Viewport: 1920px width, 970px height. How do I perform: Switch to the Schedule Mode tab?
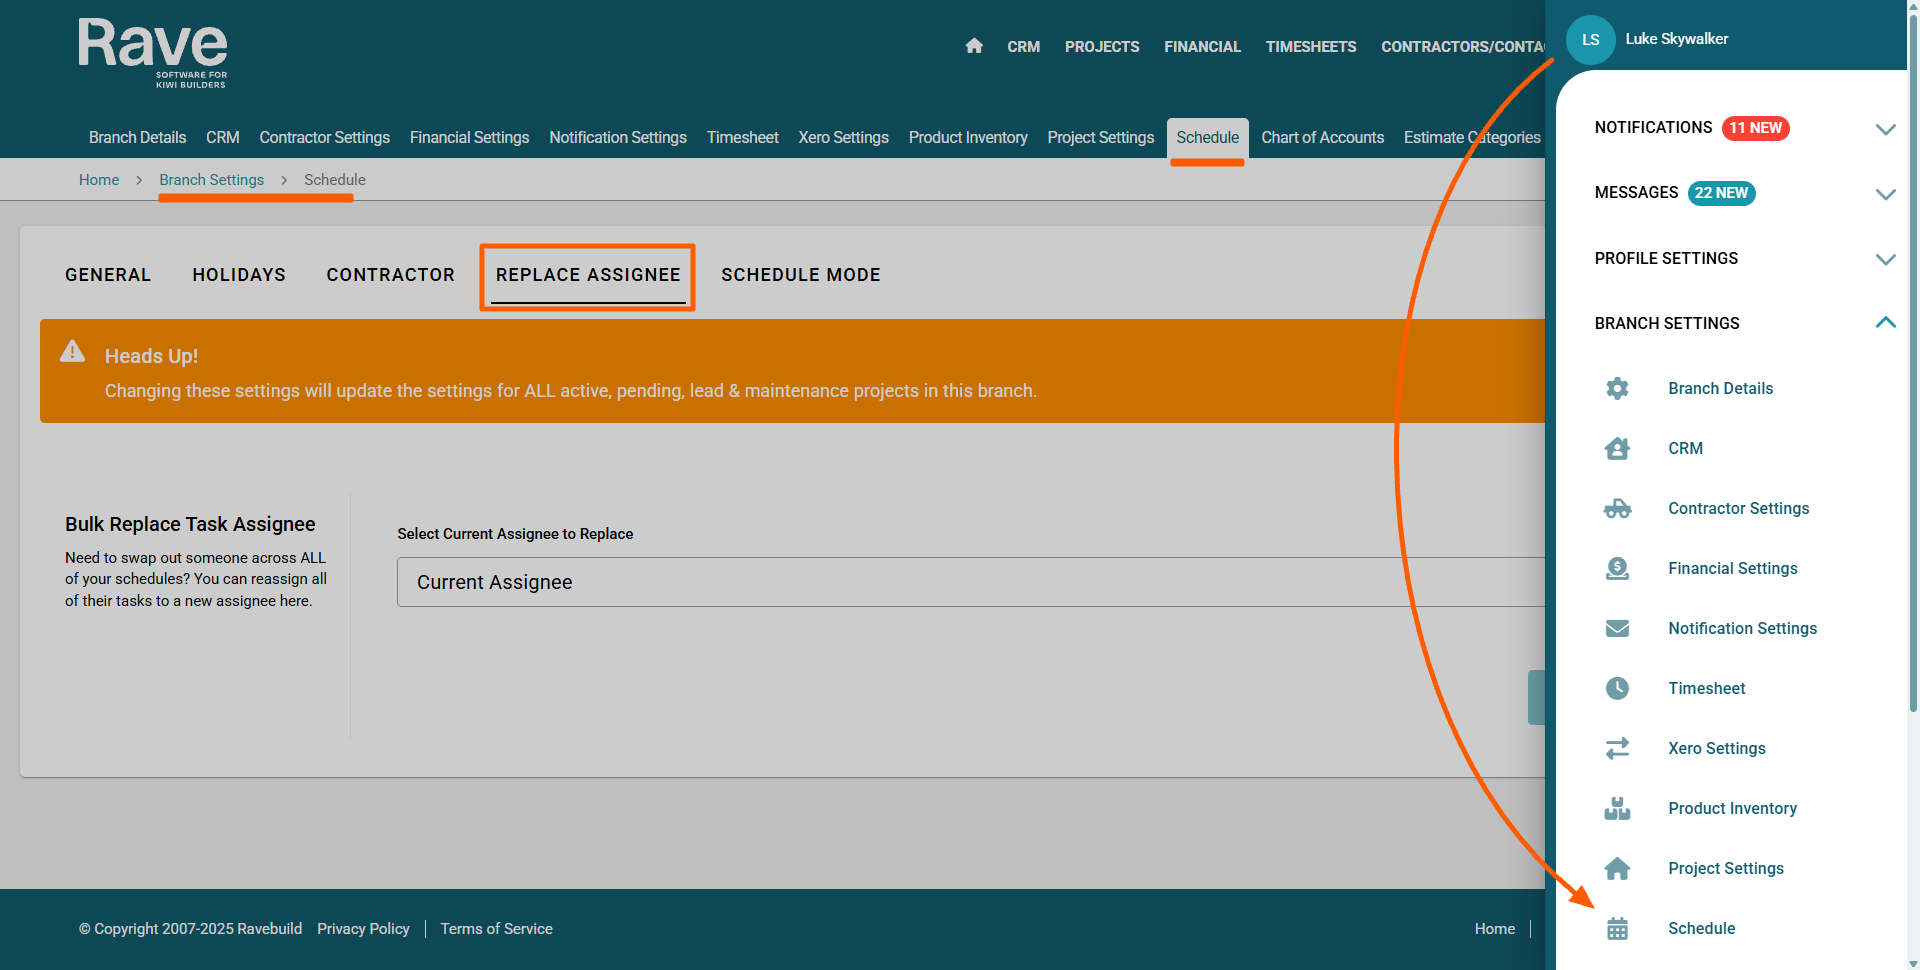click(800, 275)
